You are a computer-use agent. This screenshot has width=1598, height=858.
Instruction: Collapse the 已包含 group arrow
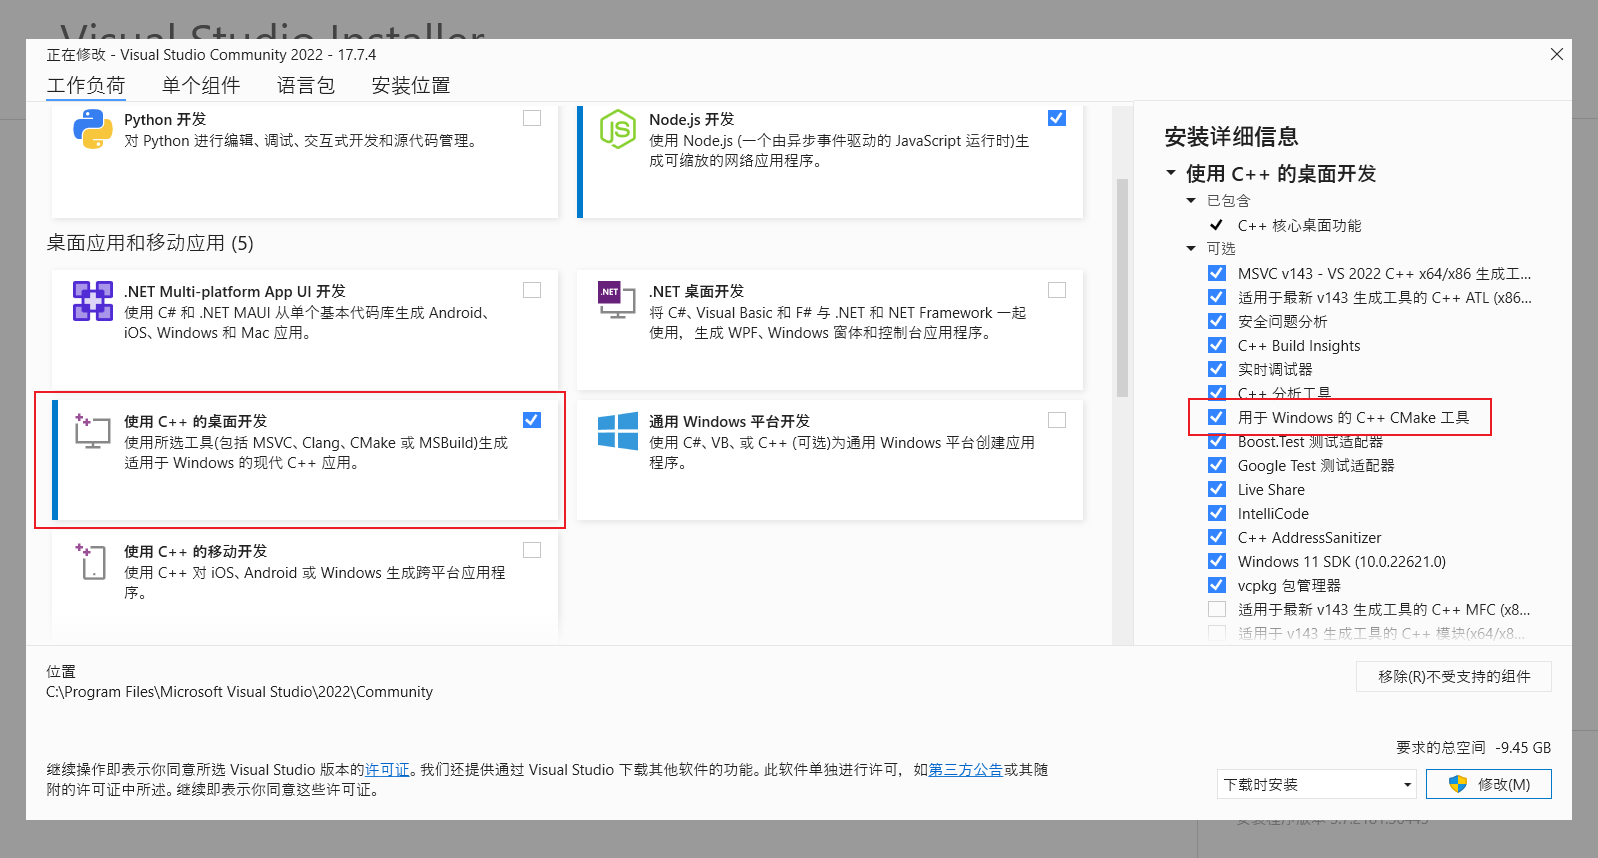pyautogui.click(x=1191, y=200)
